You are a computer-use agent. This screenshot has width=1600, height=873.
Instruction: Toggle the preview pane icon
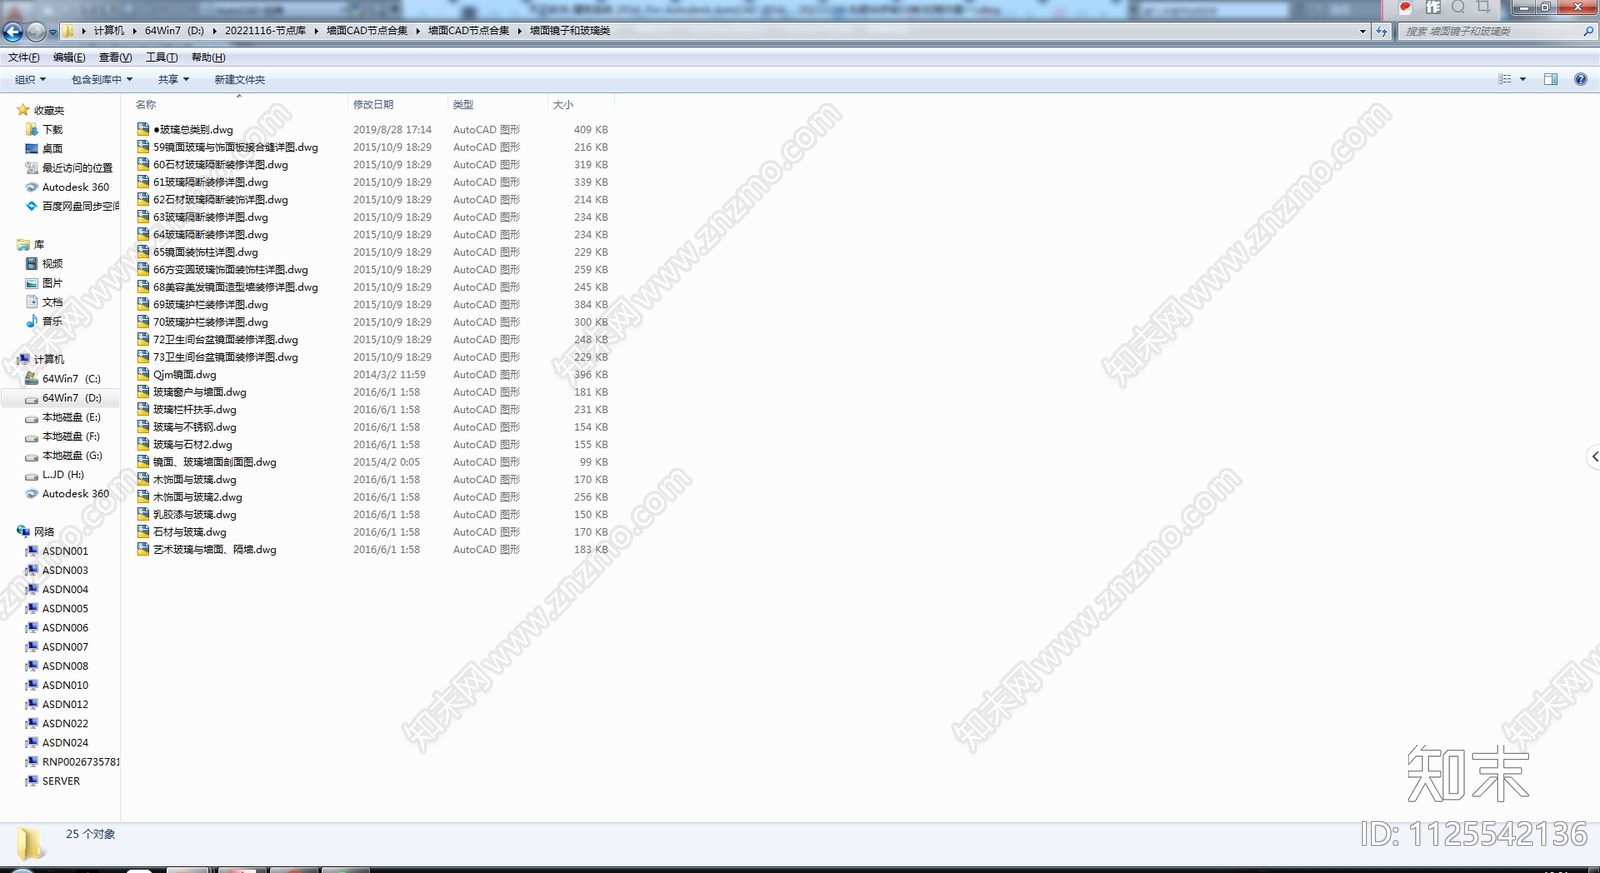pos(1551,79)
